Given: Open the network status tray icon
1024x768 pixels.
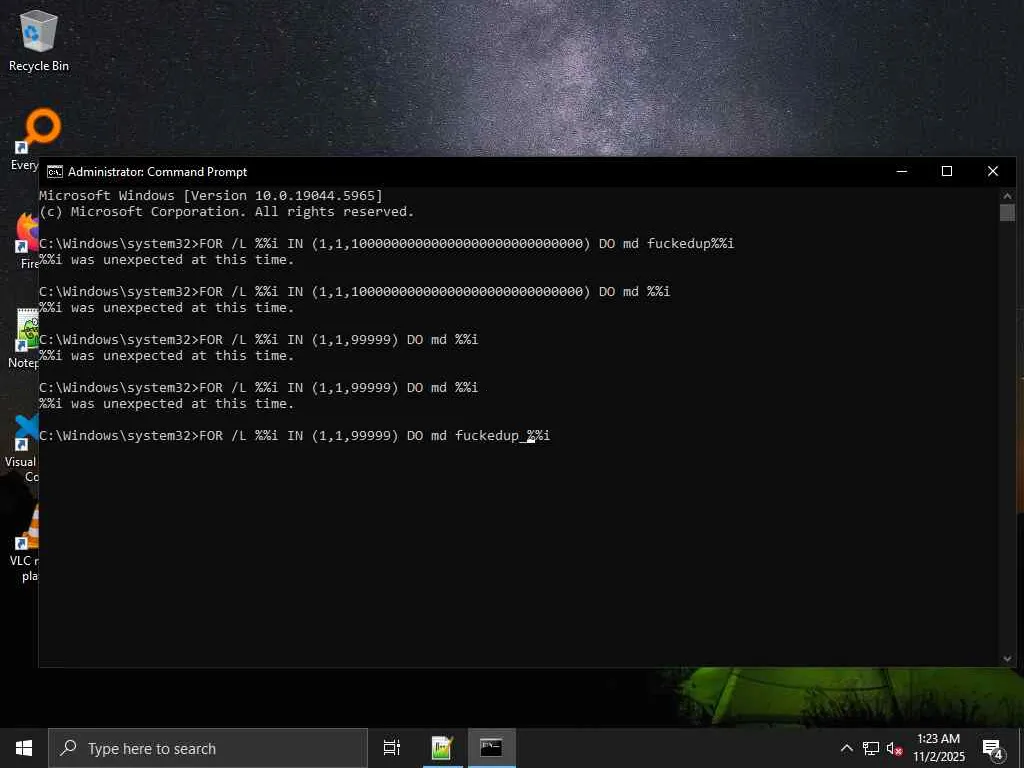Looking at the screenshot, I should tap(871, 748).
